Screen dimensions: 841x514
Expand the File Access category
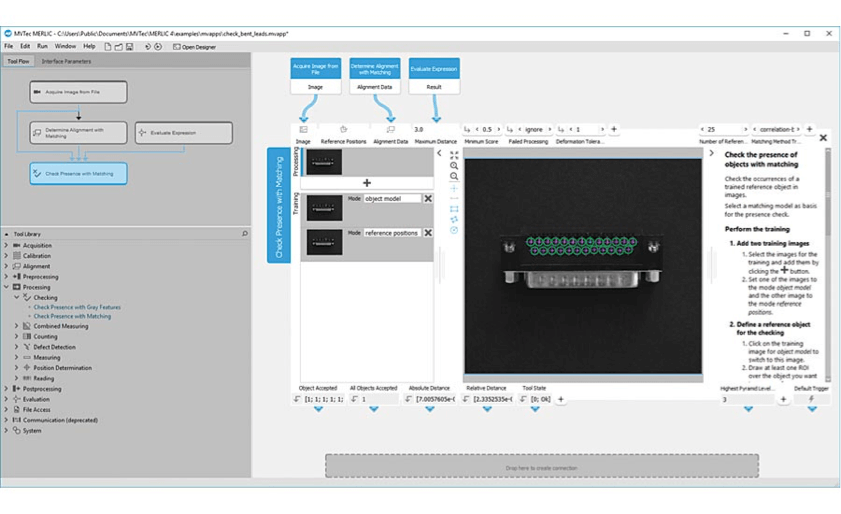6,409
